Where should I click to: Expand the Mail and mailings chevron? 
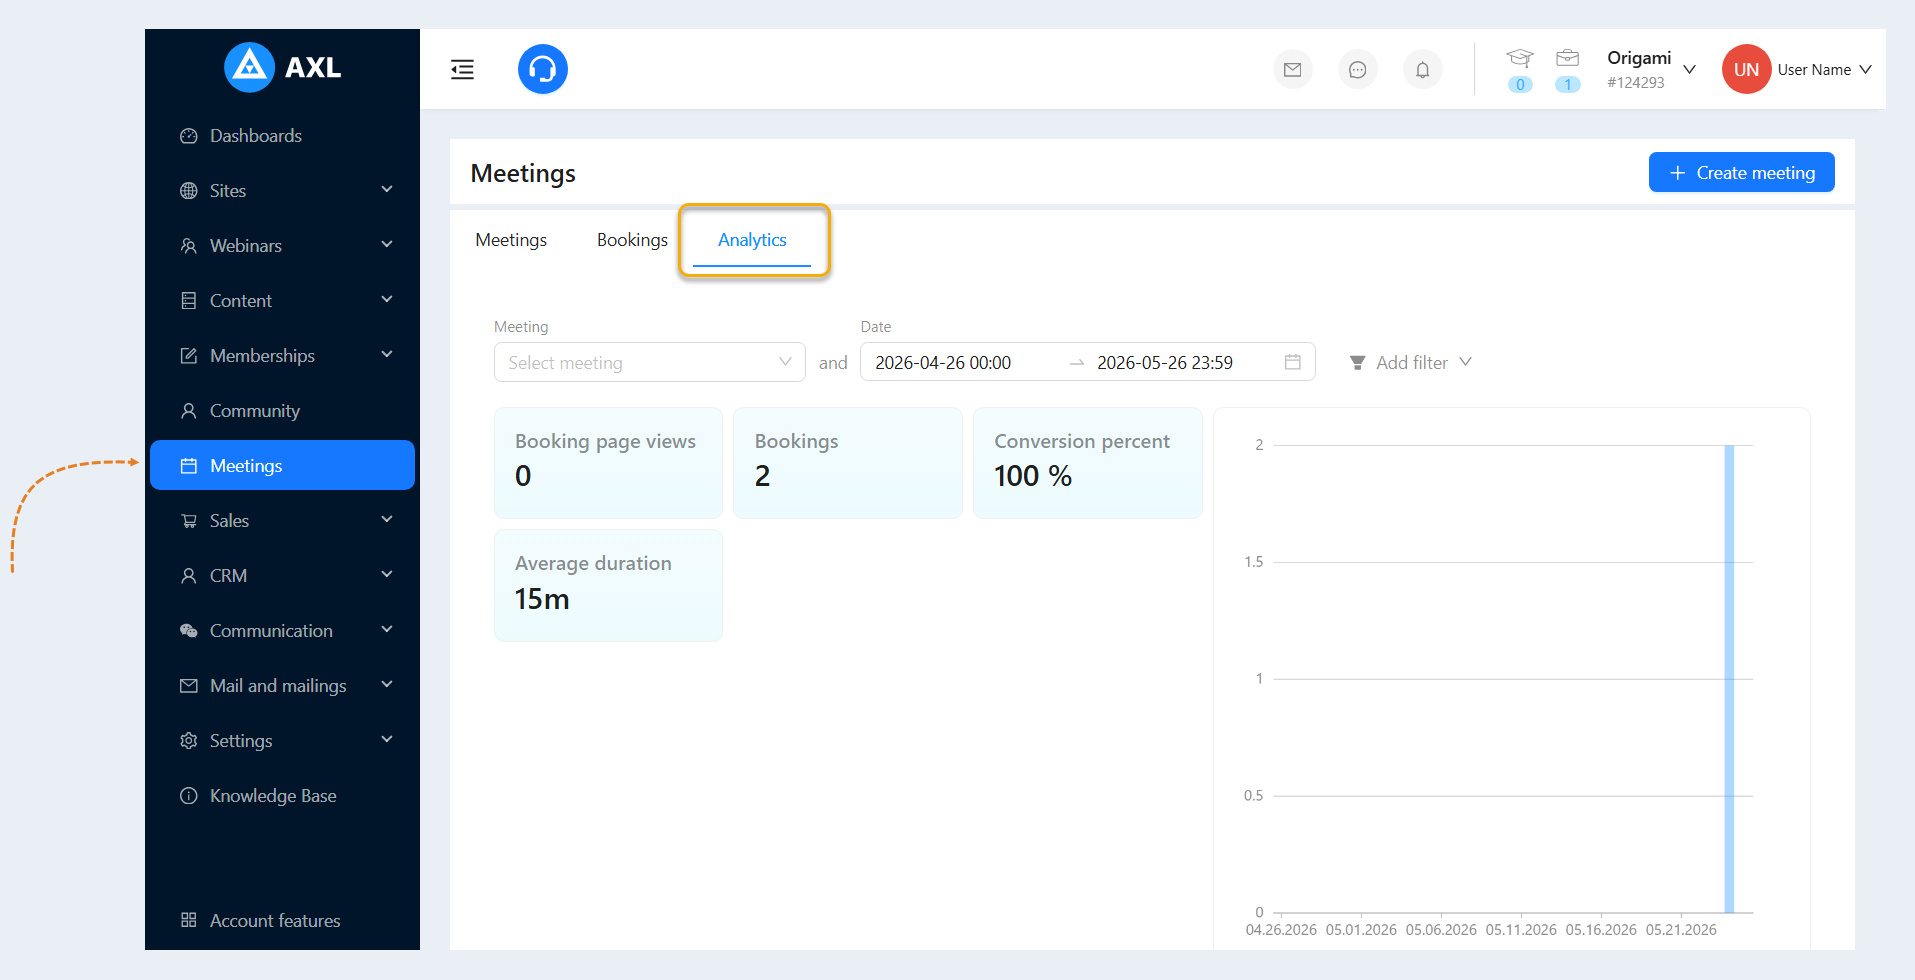click(387, 684)
